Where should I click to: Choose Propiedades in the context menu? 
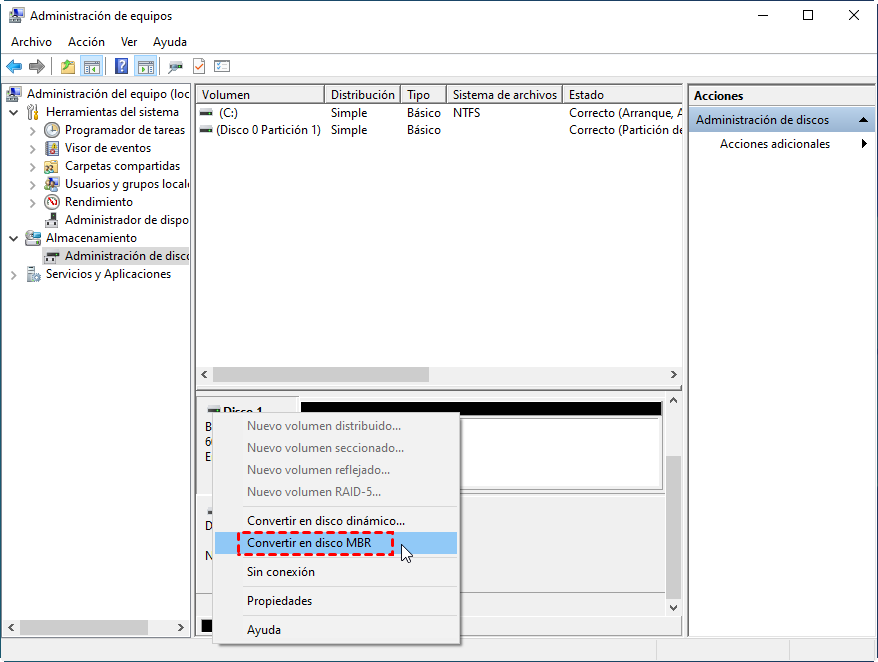coord(279,601)
